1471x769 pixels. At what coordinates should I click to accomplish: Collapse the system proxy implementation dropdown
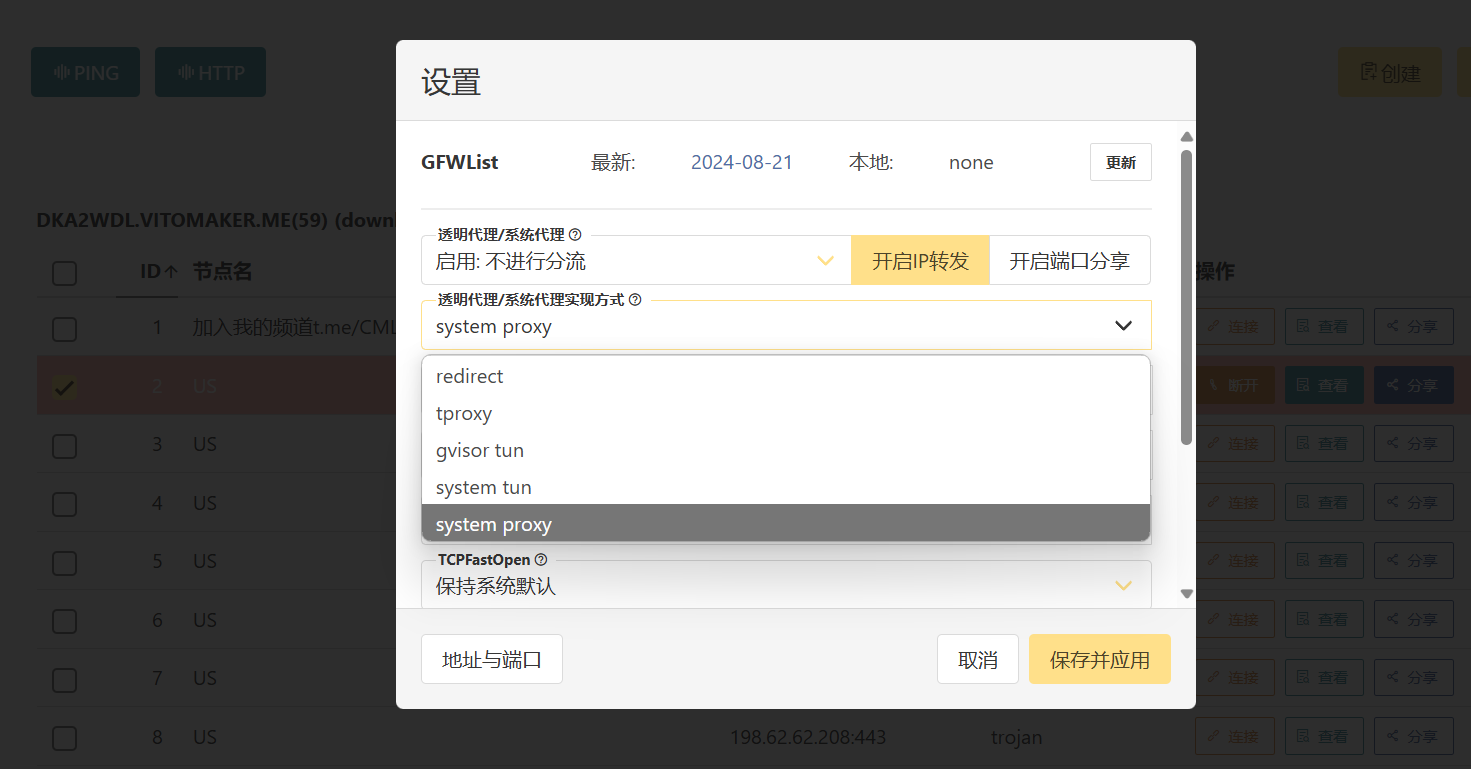click(786, 326)
